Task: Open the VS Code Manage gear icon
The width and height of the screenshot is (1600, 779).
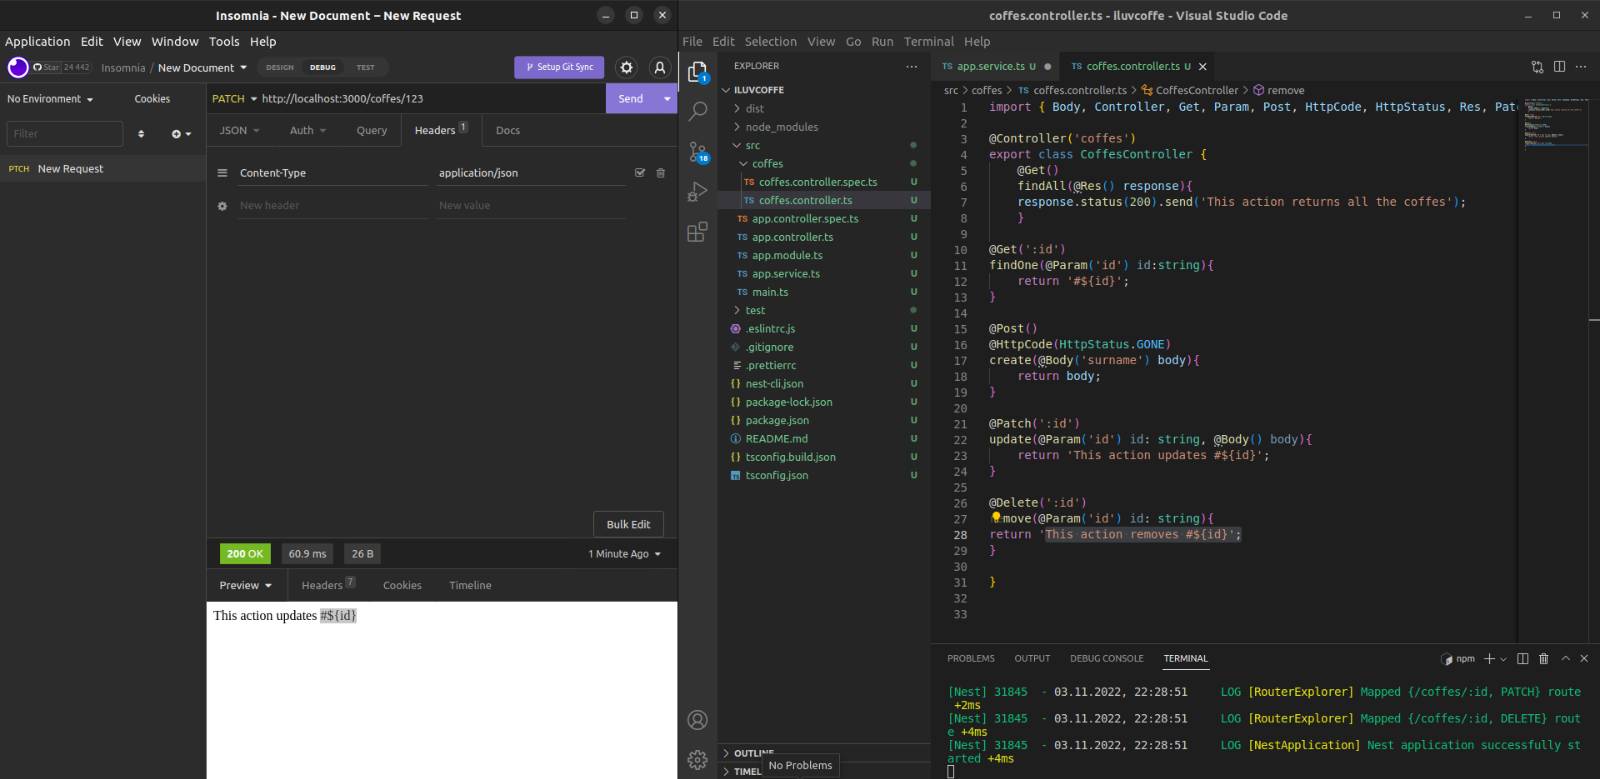Action: click(x=698, y=760)
